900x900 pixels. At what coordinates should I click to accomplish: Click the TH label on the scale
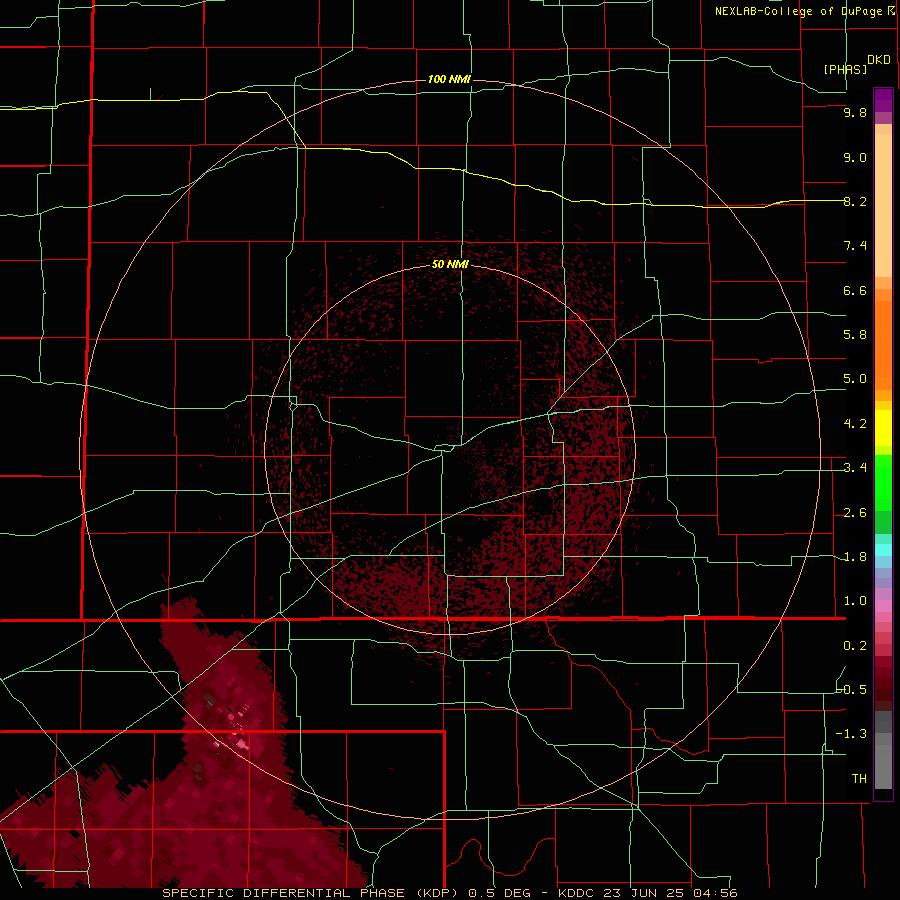point(859,779)
